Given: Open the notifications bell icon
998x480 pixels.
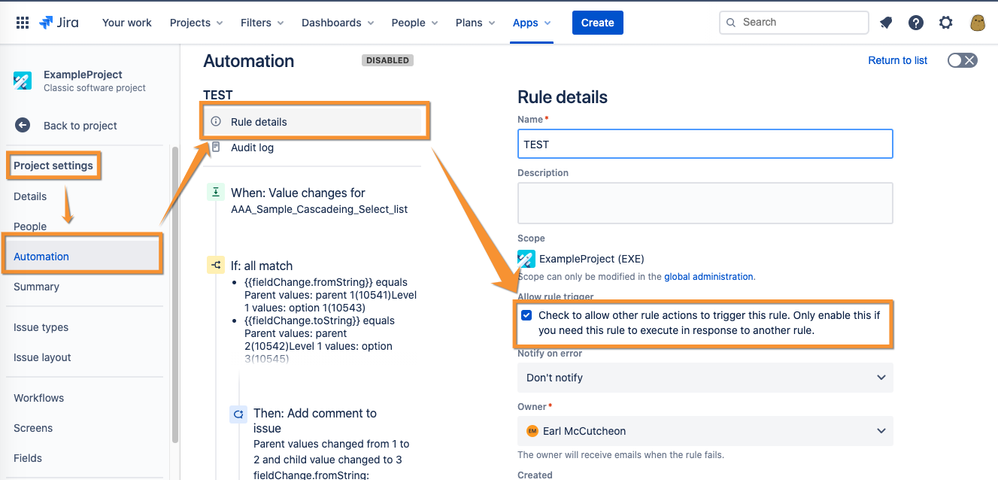Looking at the screenshot, I should 885,23.
